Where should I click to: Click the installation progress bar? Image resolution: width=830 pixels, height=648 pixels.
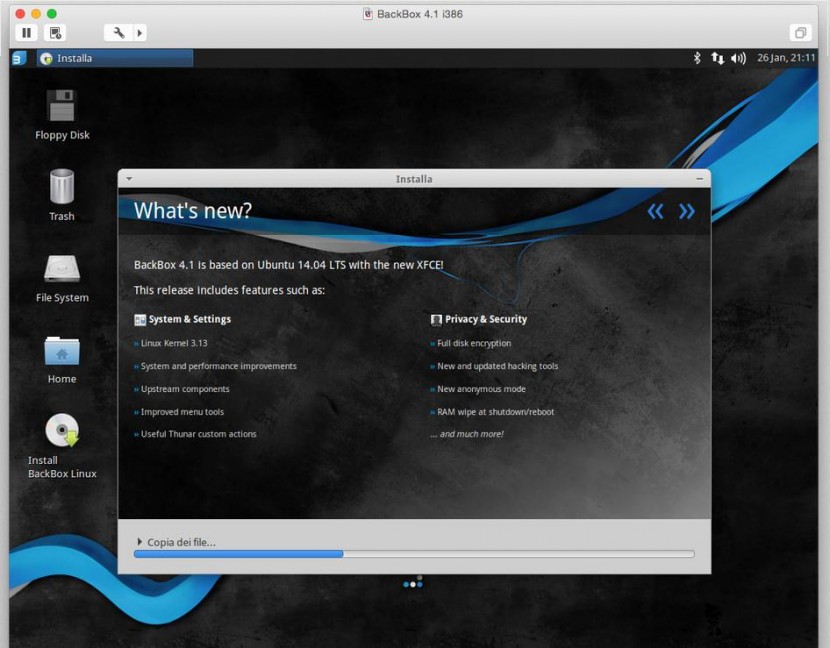point(414,553)
